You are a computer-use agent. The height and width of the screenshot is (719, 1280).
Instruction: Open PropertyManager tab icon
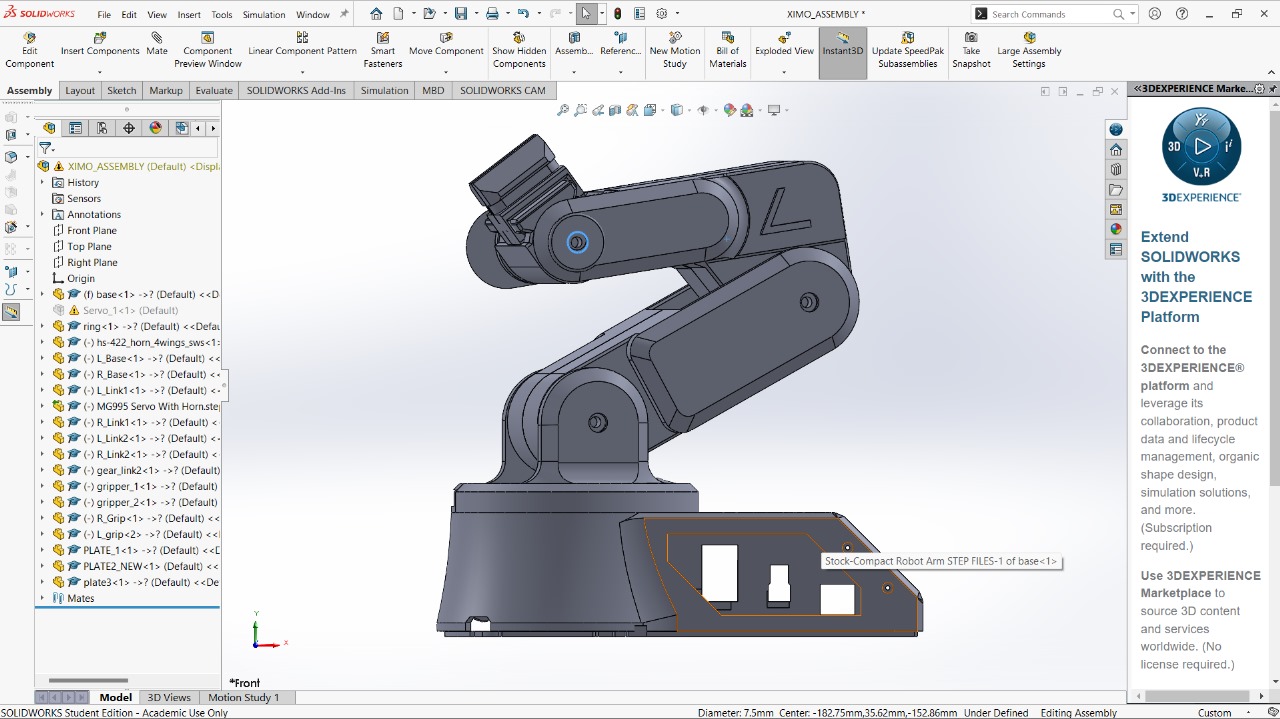(x=75, y=128)
